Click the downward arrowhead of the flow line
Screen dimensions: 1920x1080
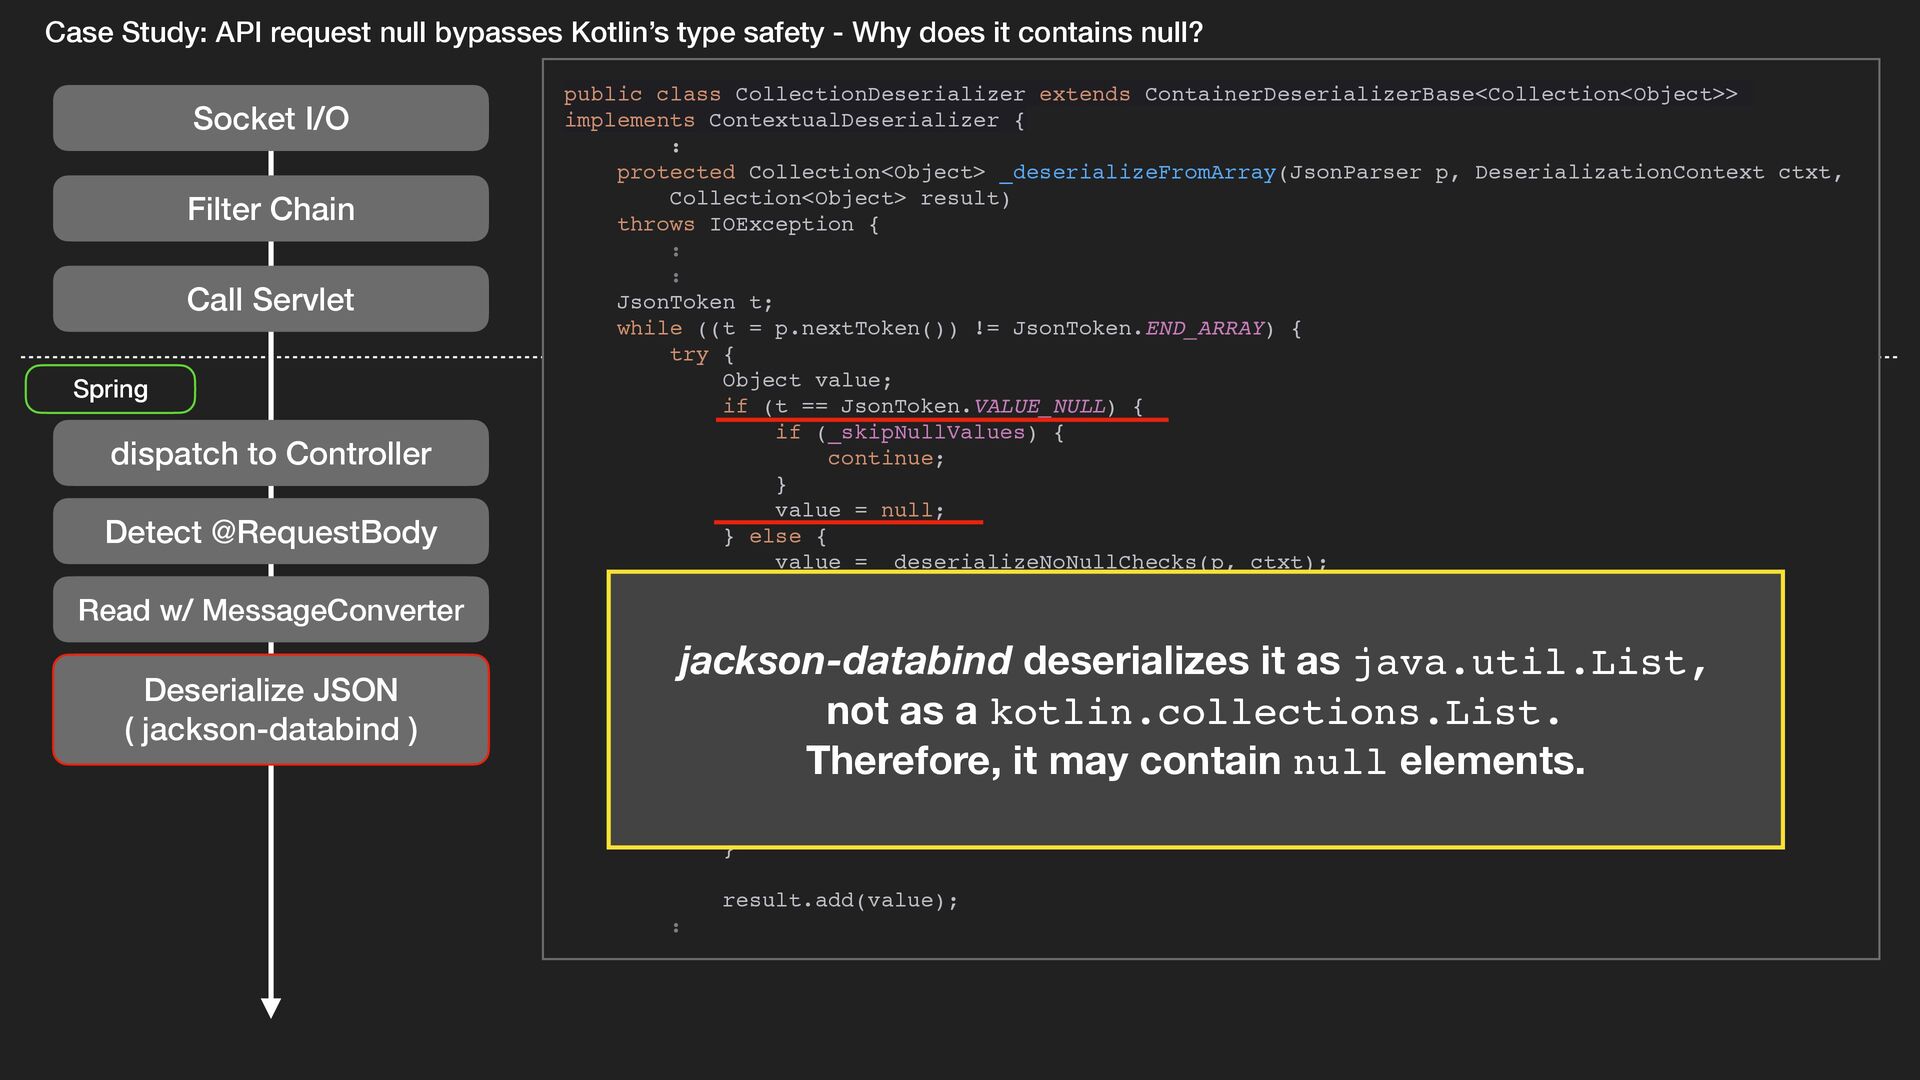click(270, 1007)
